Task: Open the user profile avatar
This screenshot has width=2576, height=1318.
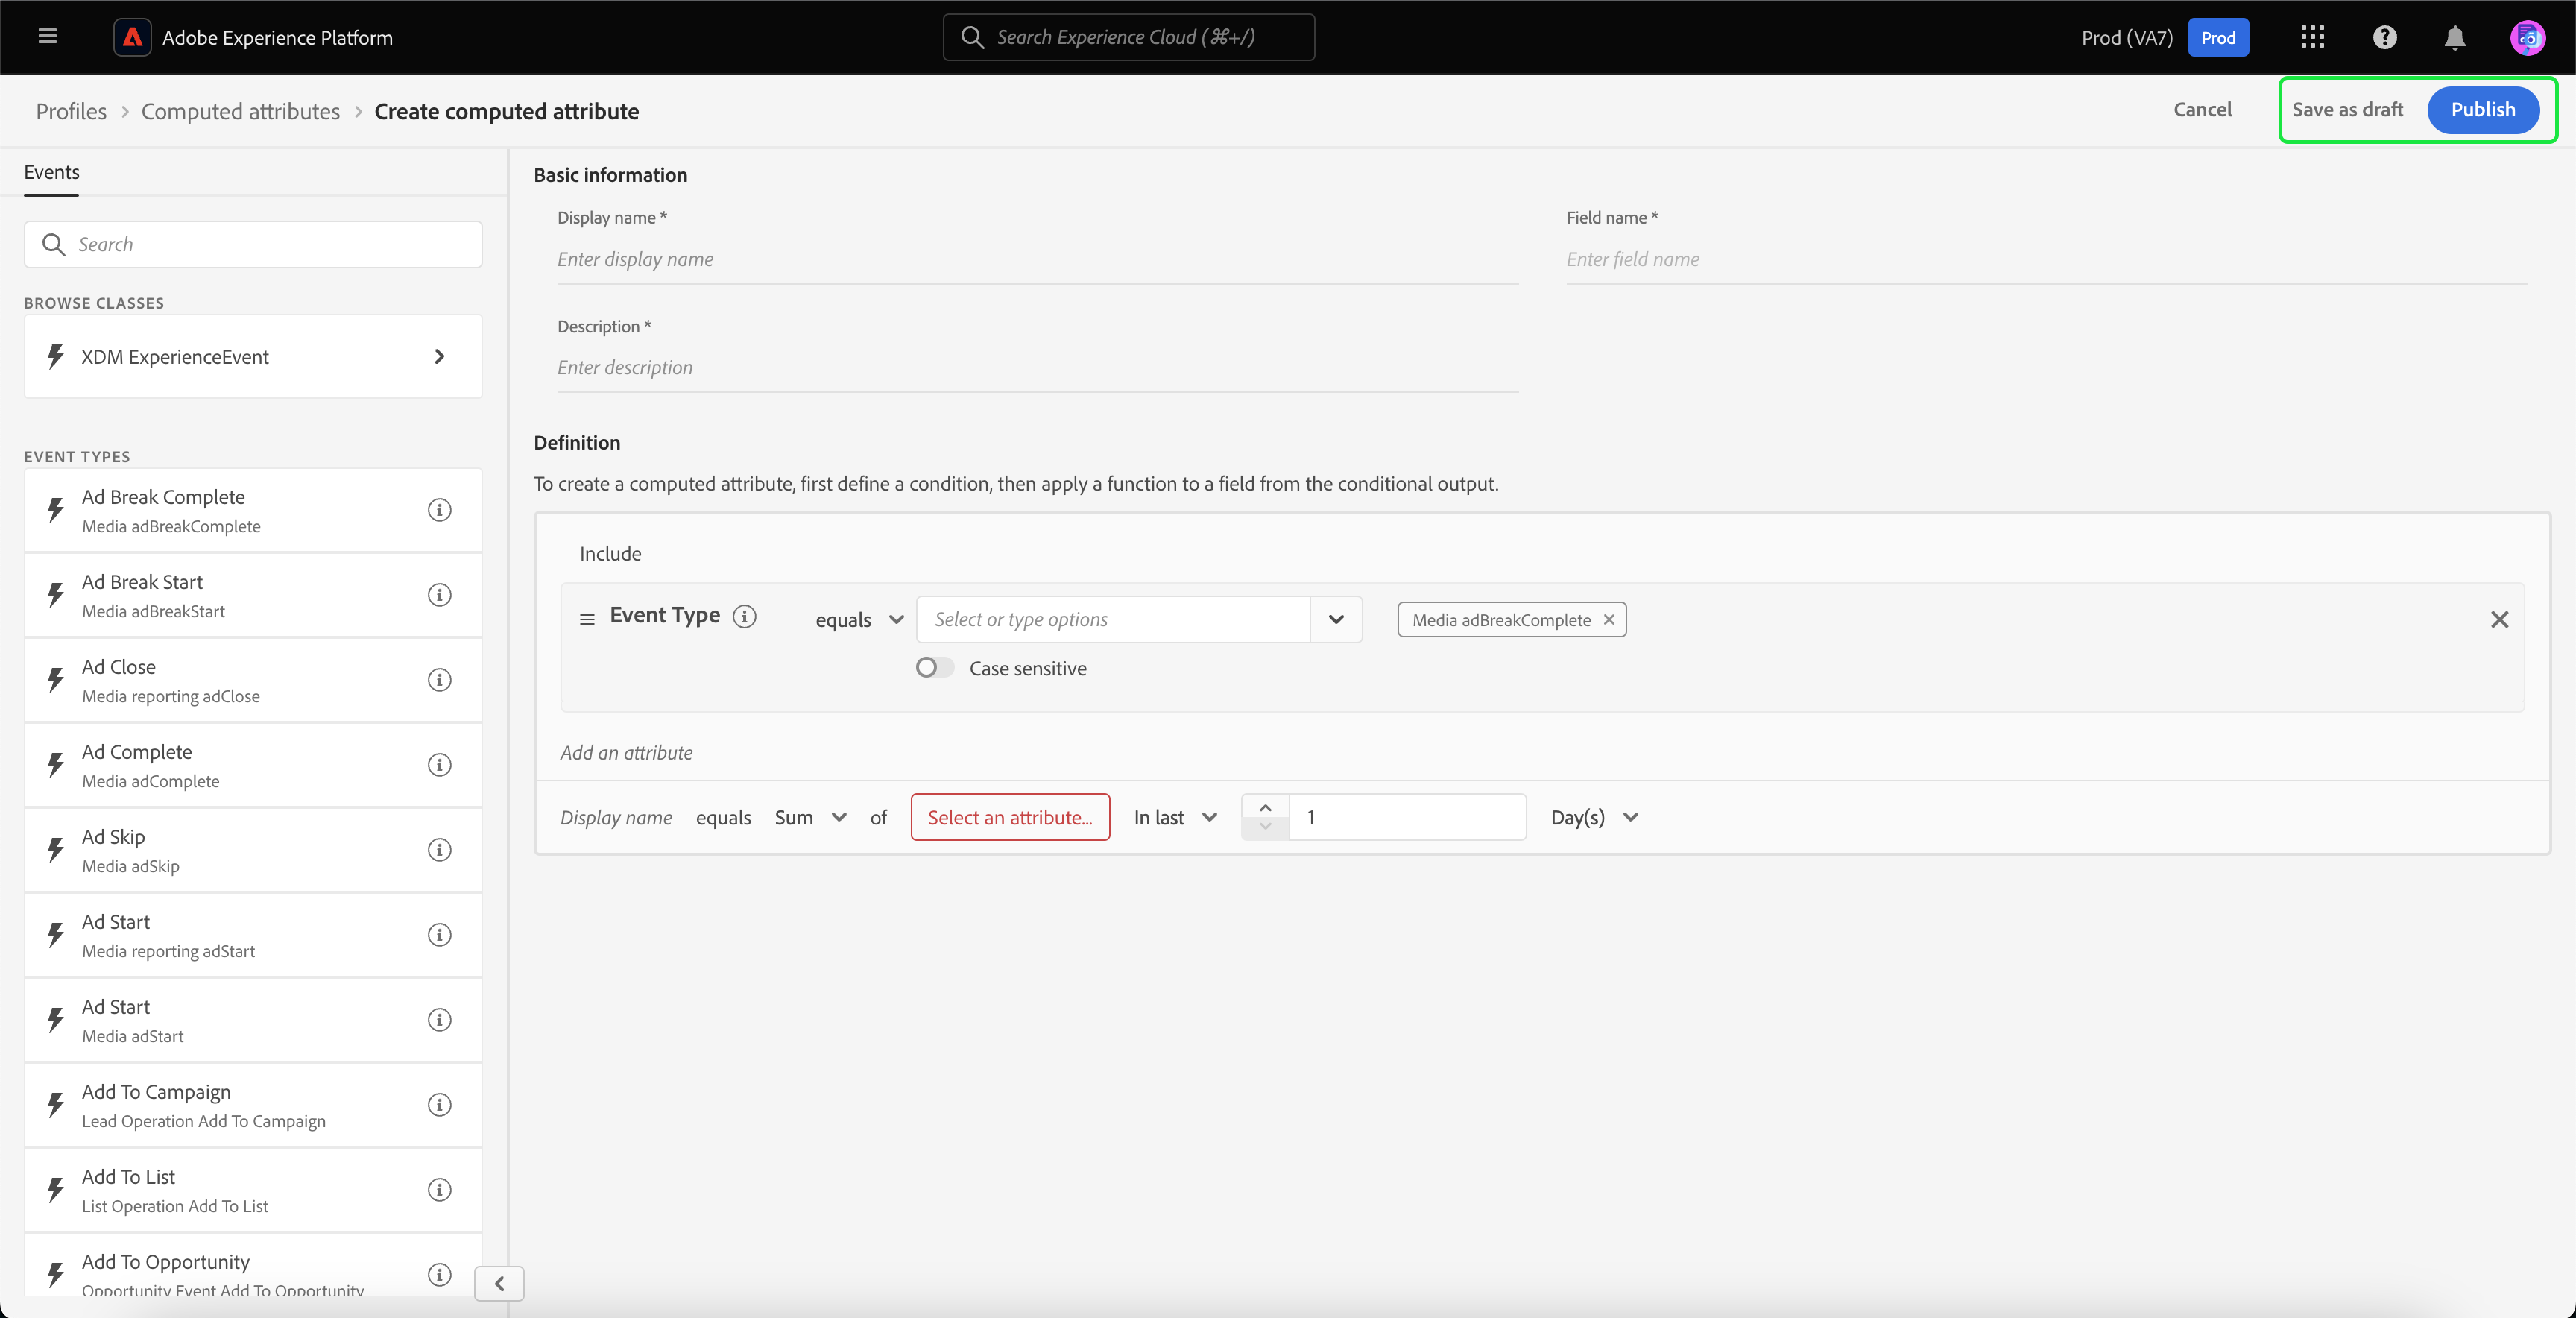Action: coord(2527,37)
